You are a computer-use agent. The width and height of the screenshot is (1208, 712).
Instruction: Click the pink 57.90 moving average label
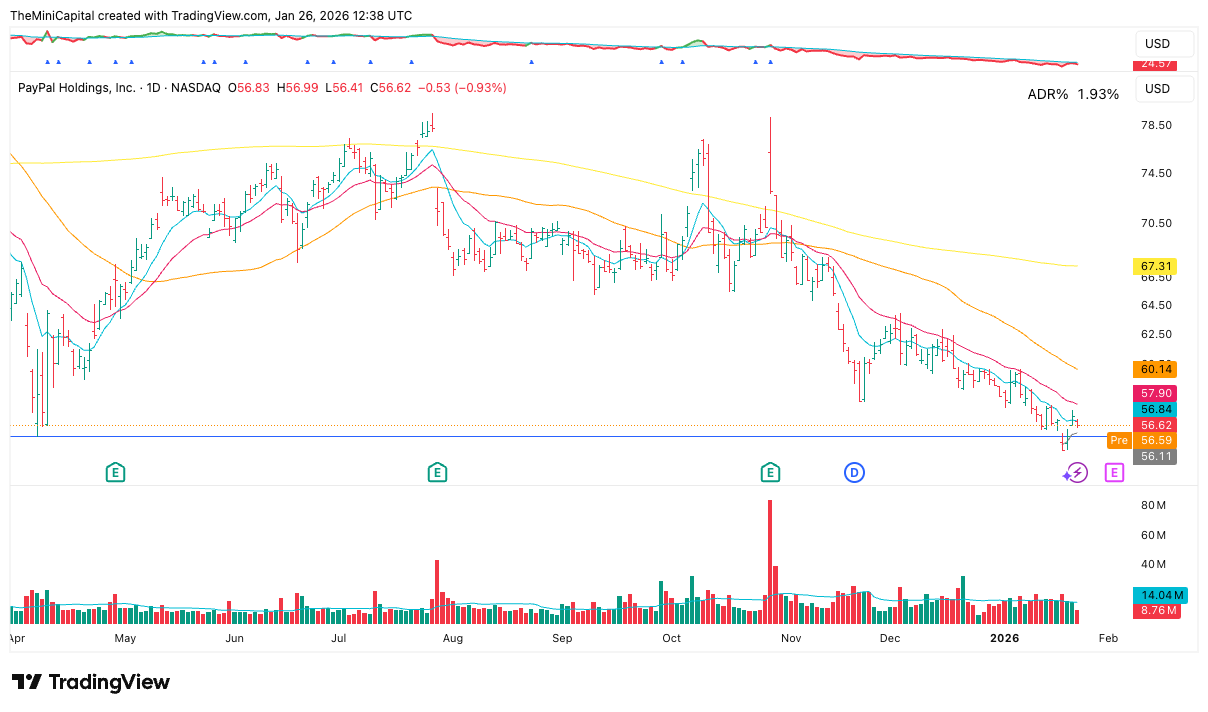[x=1155, y=393]
